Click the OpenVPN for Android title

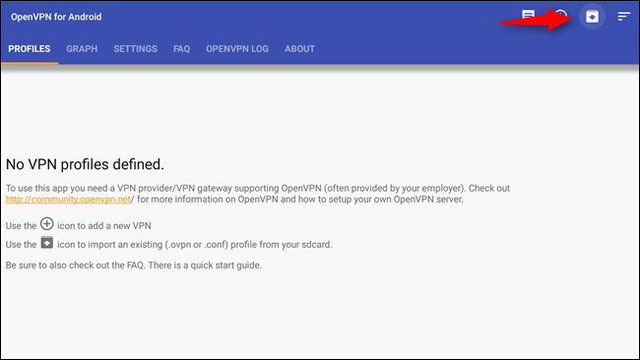click(56, 17)
